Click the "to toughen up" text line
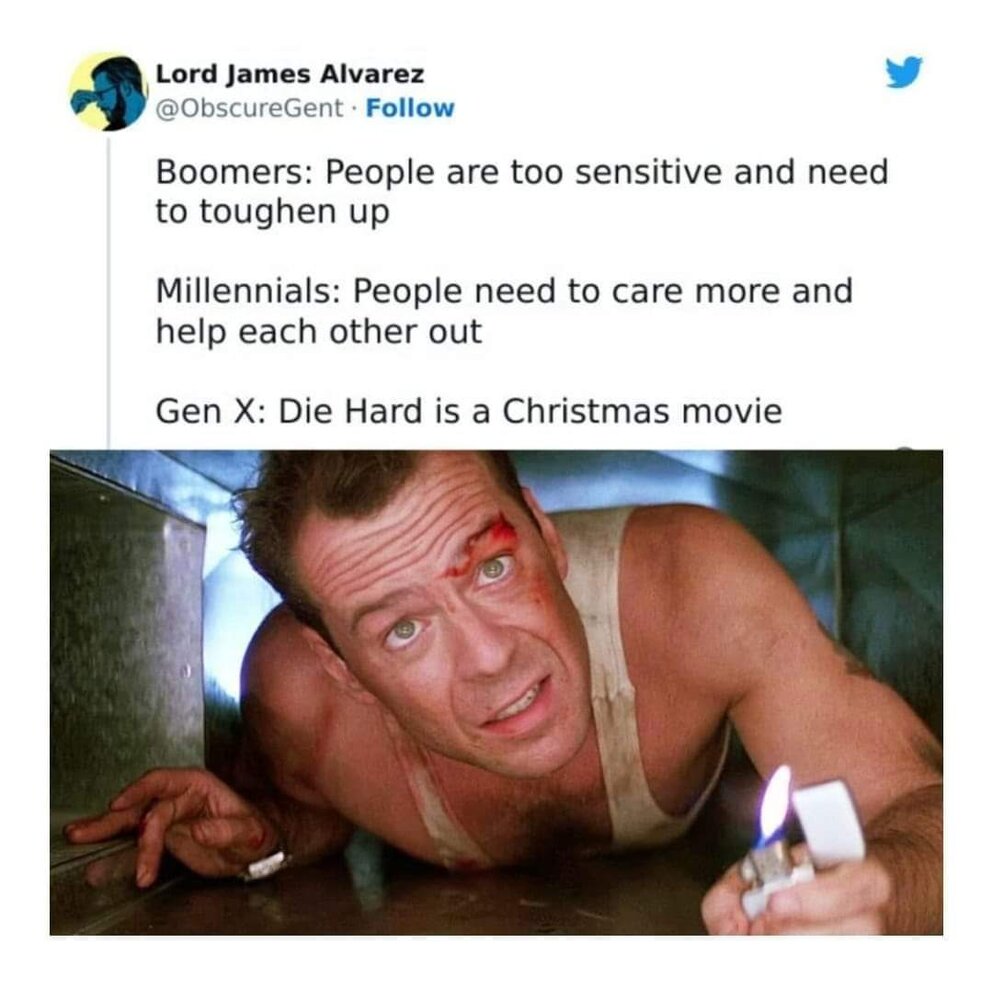Viewport: 993px width, 1000px height. coord(272,213)
